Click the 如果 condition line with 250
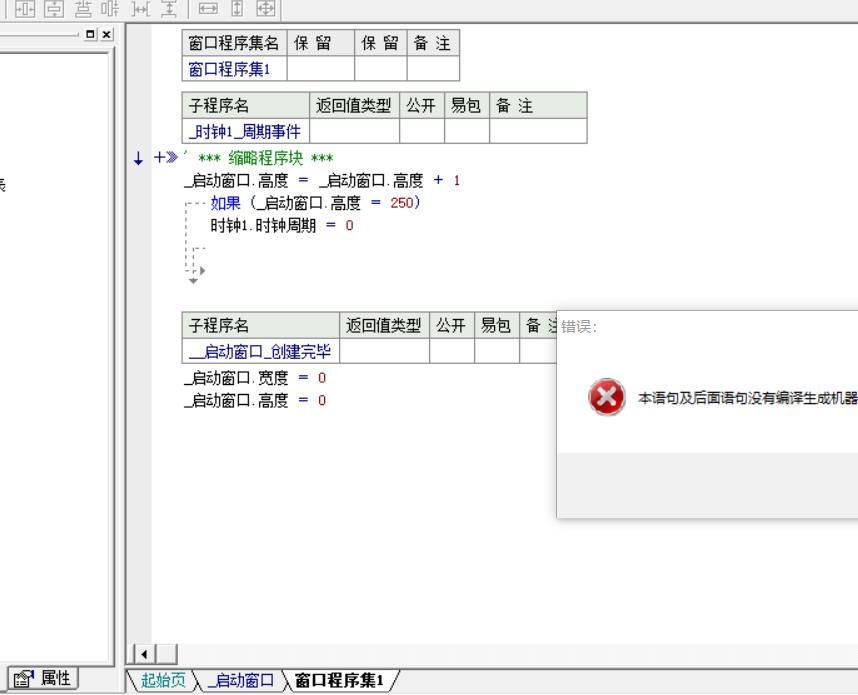 coord(315,203)
